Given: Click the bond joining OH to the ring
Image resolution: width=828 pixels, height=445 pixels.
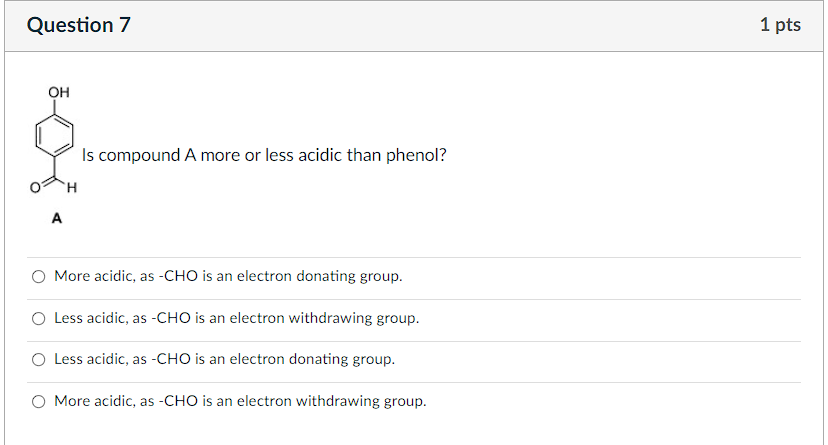Looking at the screenshot, I should pos(54,107).
